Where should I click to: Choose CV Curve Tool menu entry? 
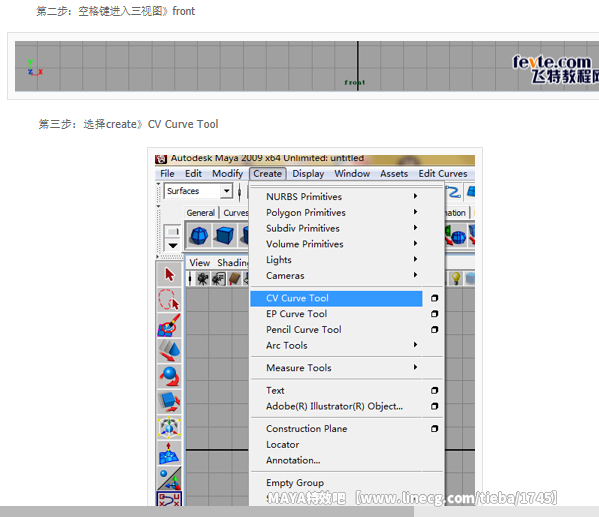[336, 298]
